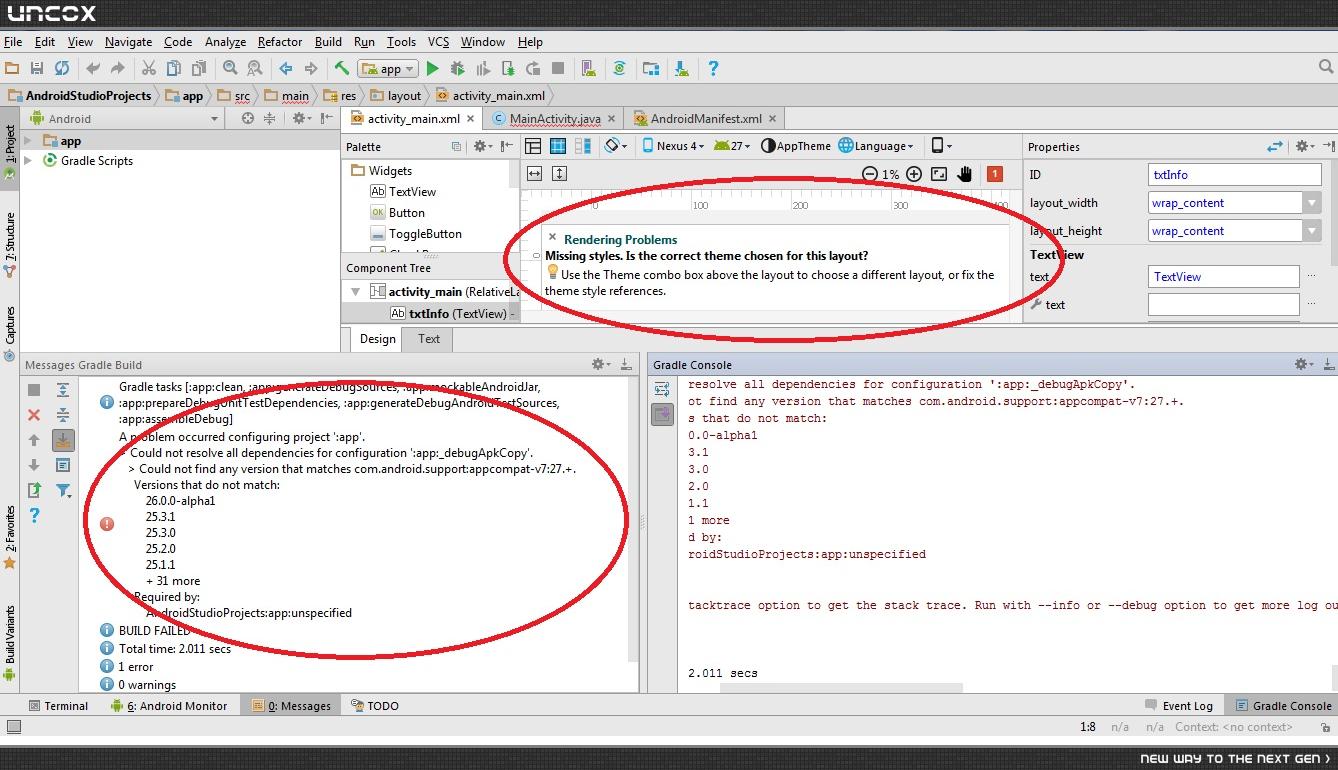Open the Android Monitor tool window
Viewport: 1338px width, 770px height.
[168, 706]
